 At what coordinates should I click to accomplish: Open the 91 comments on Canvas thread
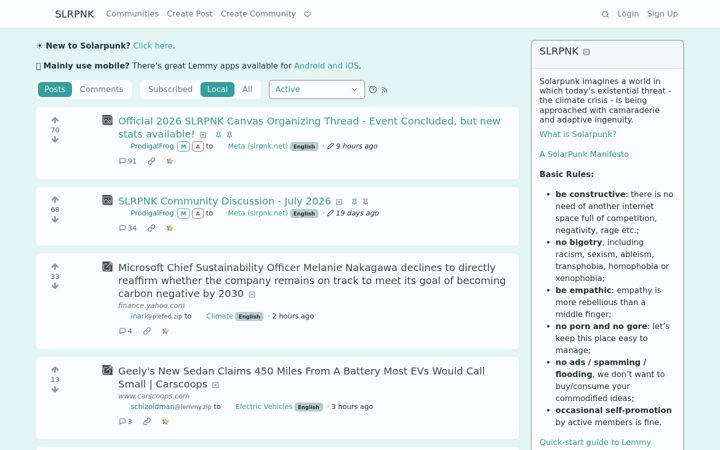[128, 161]
